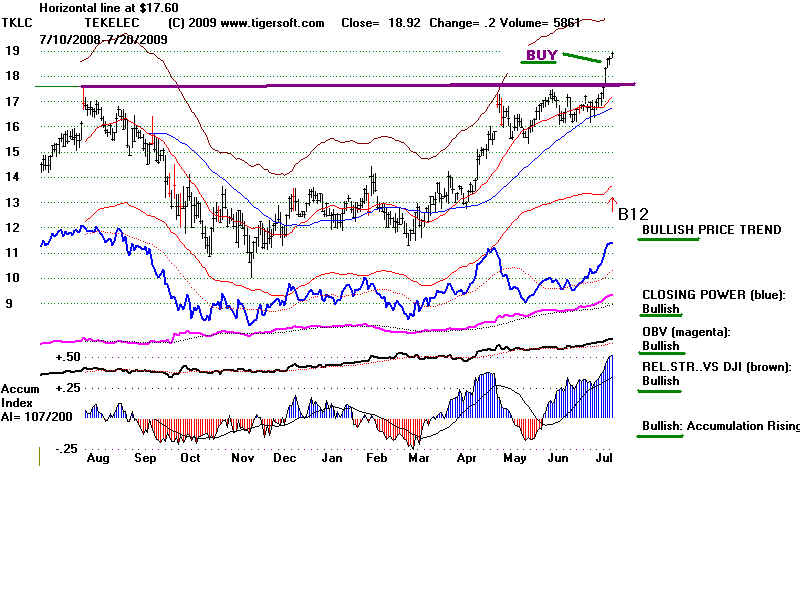800x600 pixels.
Task: Select the "Volume= 5861" value
Action: click(540, 23)
